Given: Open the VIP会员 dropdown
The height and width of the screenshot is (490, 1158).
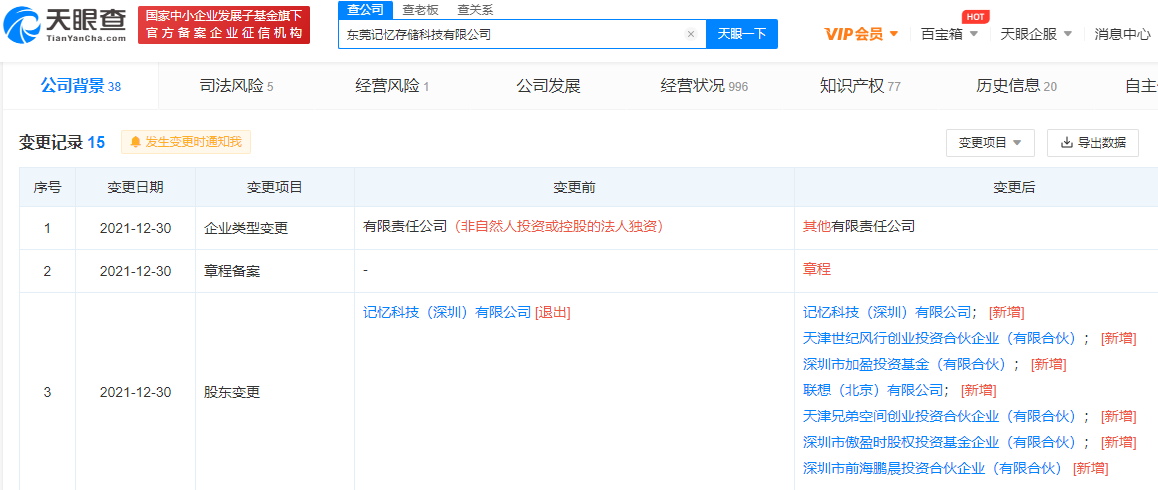Looking at the screenshot, I should tap(861, 34).
